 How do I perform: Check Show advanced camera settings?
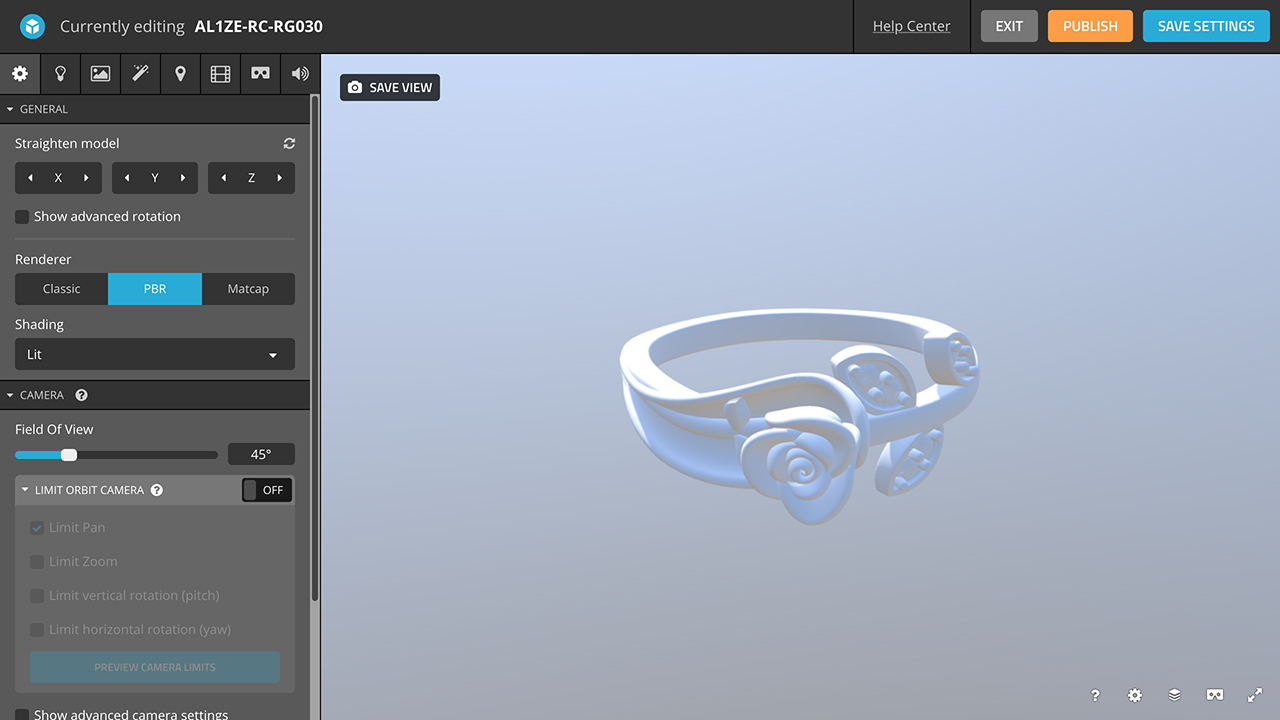(22, 714)
